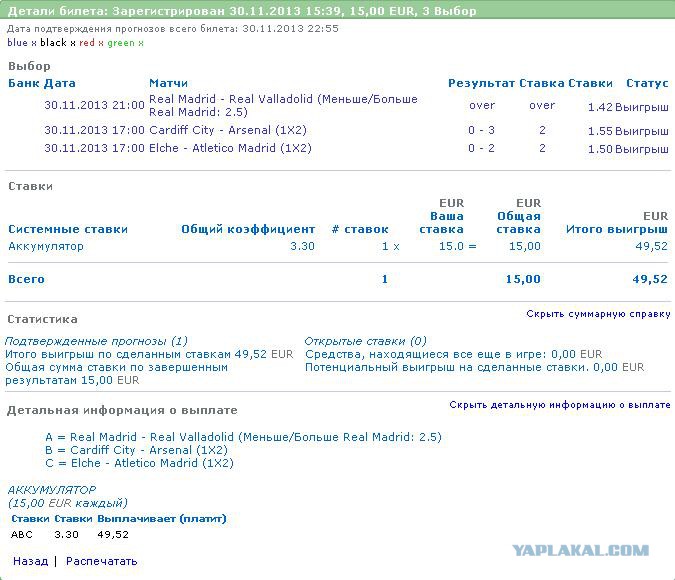Image resolution: width=675 pixels, height=580 pixels.
Task: Select Cardiff City - Arsenal in the Выбор table
Action: click(x=228, y=131)
